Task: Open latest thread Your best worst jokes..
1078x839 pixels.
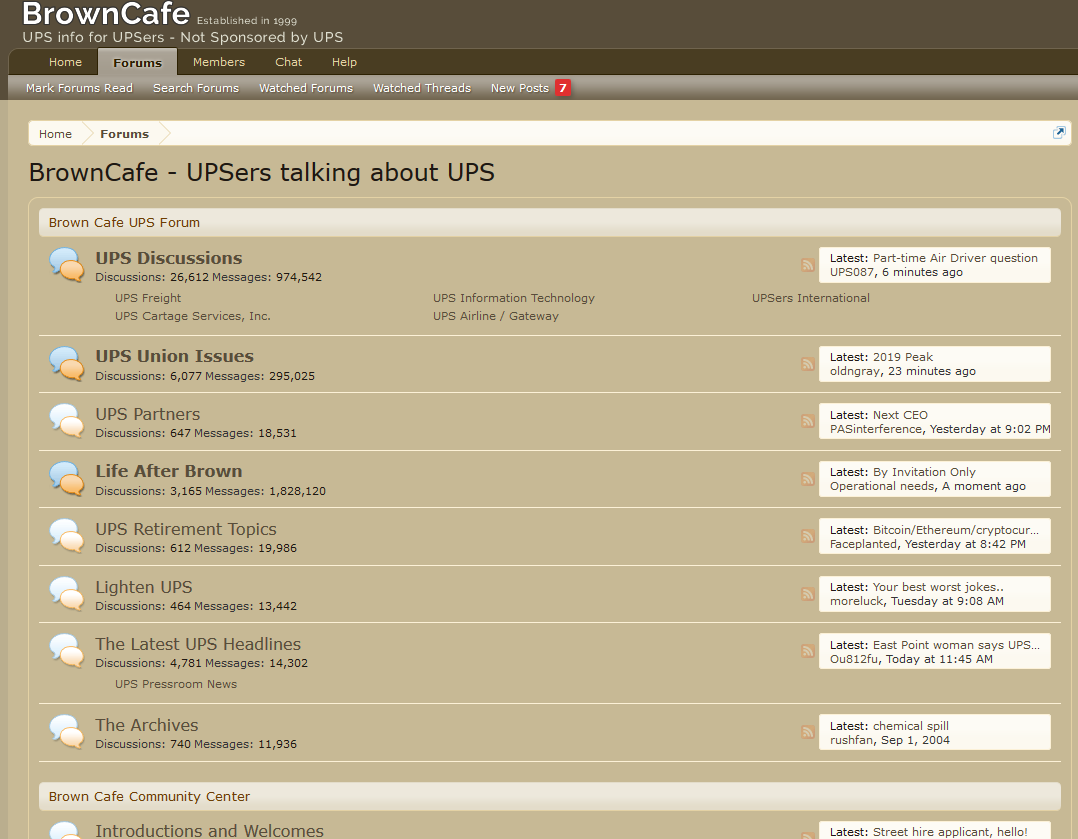Action: pos(938,587)
